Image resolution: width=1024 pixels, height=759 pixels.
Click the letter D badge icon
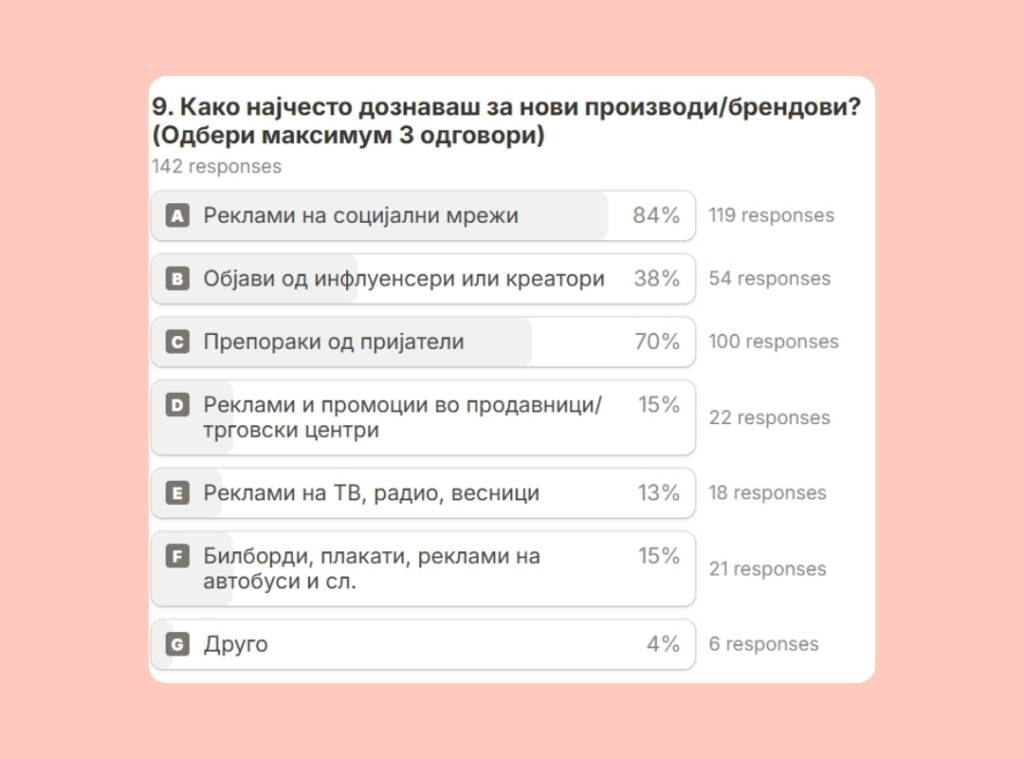point(177,405)
